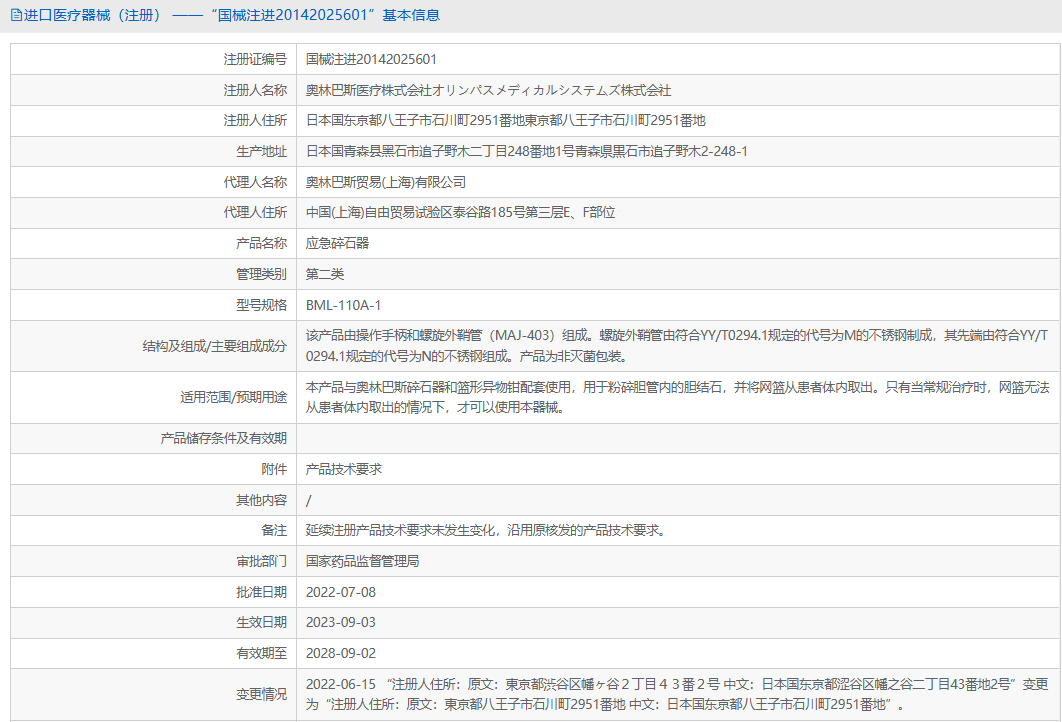Image resolution: width=1062 pixels, height=722 pixels.
Task: Click the value 国家药品监督管理局
Action: (x=362, y=561)
